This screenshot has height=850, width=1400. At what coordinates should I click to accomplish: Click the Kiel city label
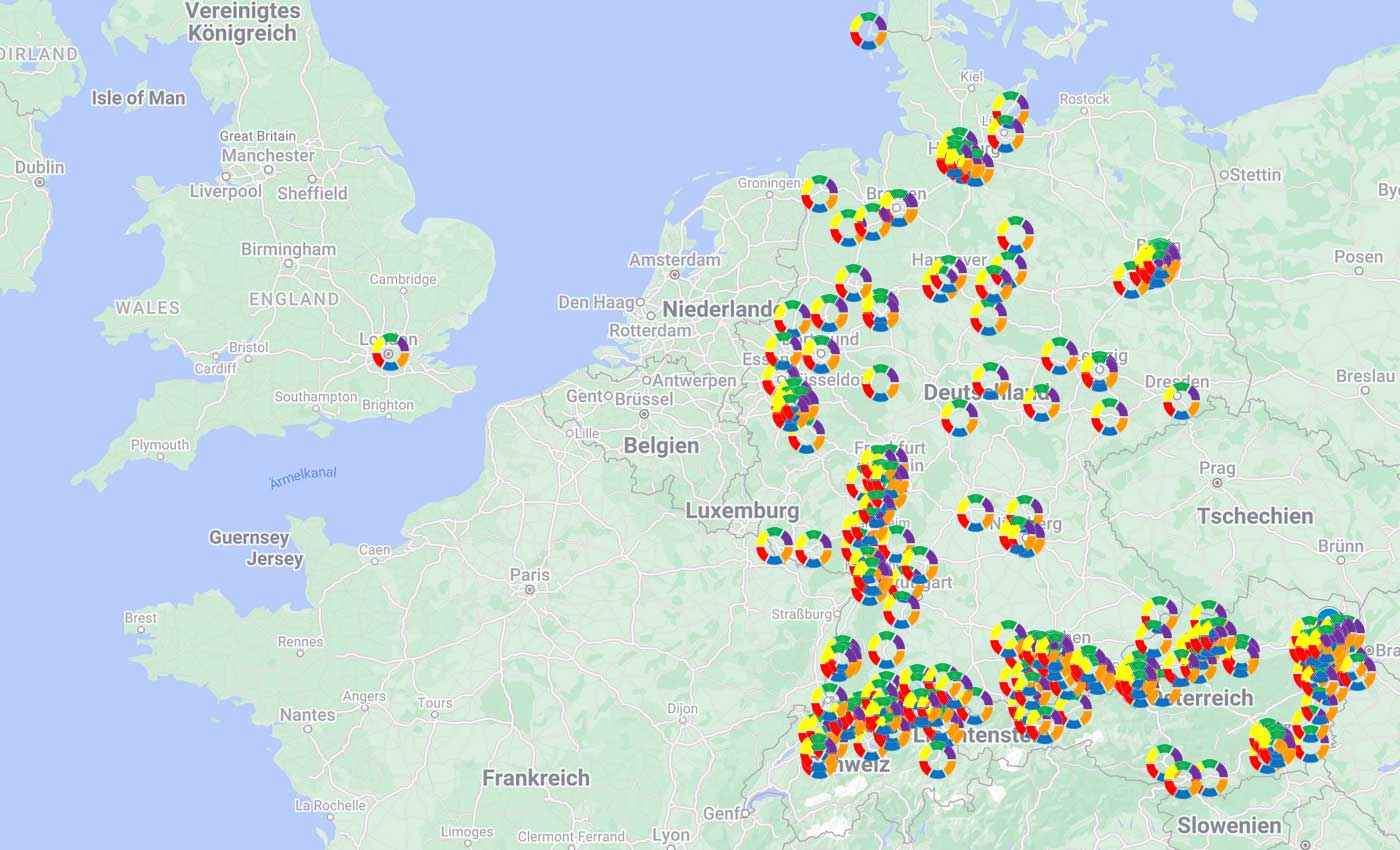(x=971, y=76)
